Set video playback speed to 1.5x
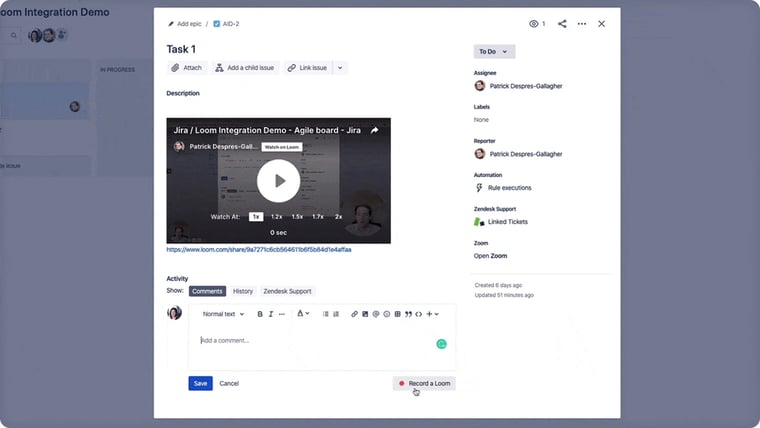760x428 pixels. pyautogui.click(x=297, y=216)
